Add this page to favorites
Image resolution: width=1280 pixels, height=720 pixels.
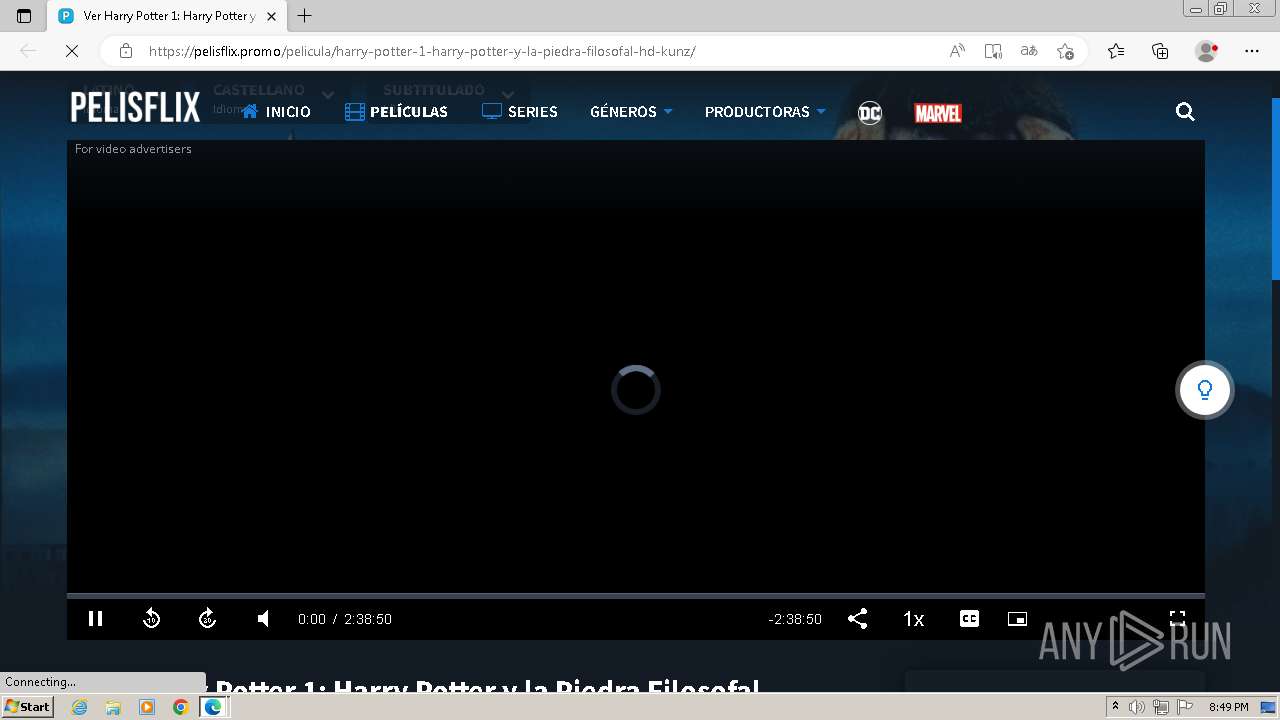(1065, 51)
